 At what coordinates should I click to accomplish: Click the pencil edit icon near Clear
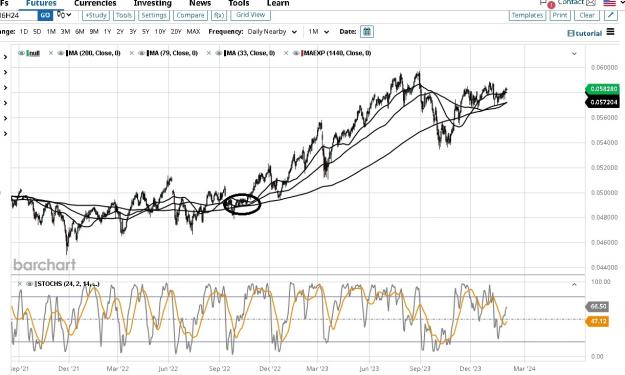click(x=611, y=15)
